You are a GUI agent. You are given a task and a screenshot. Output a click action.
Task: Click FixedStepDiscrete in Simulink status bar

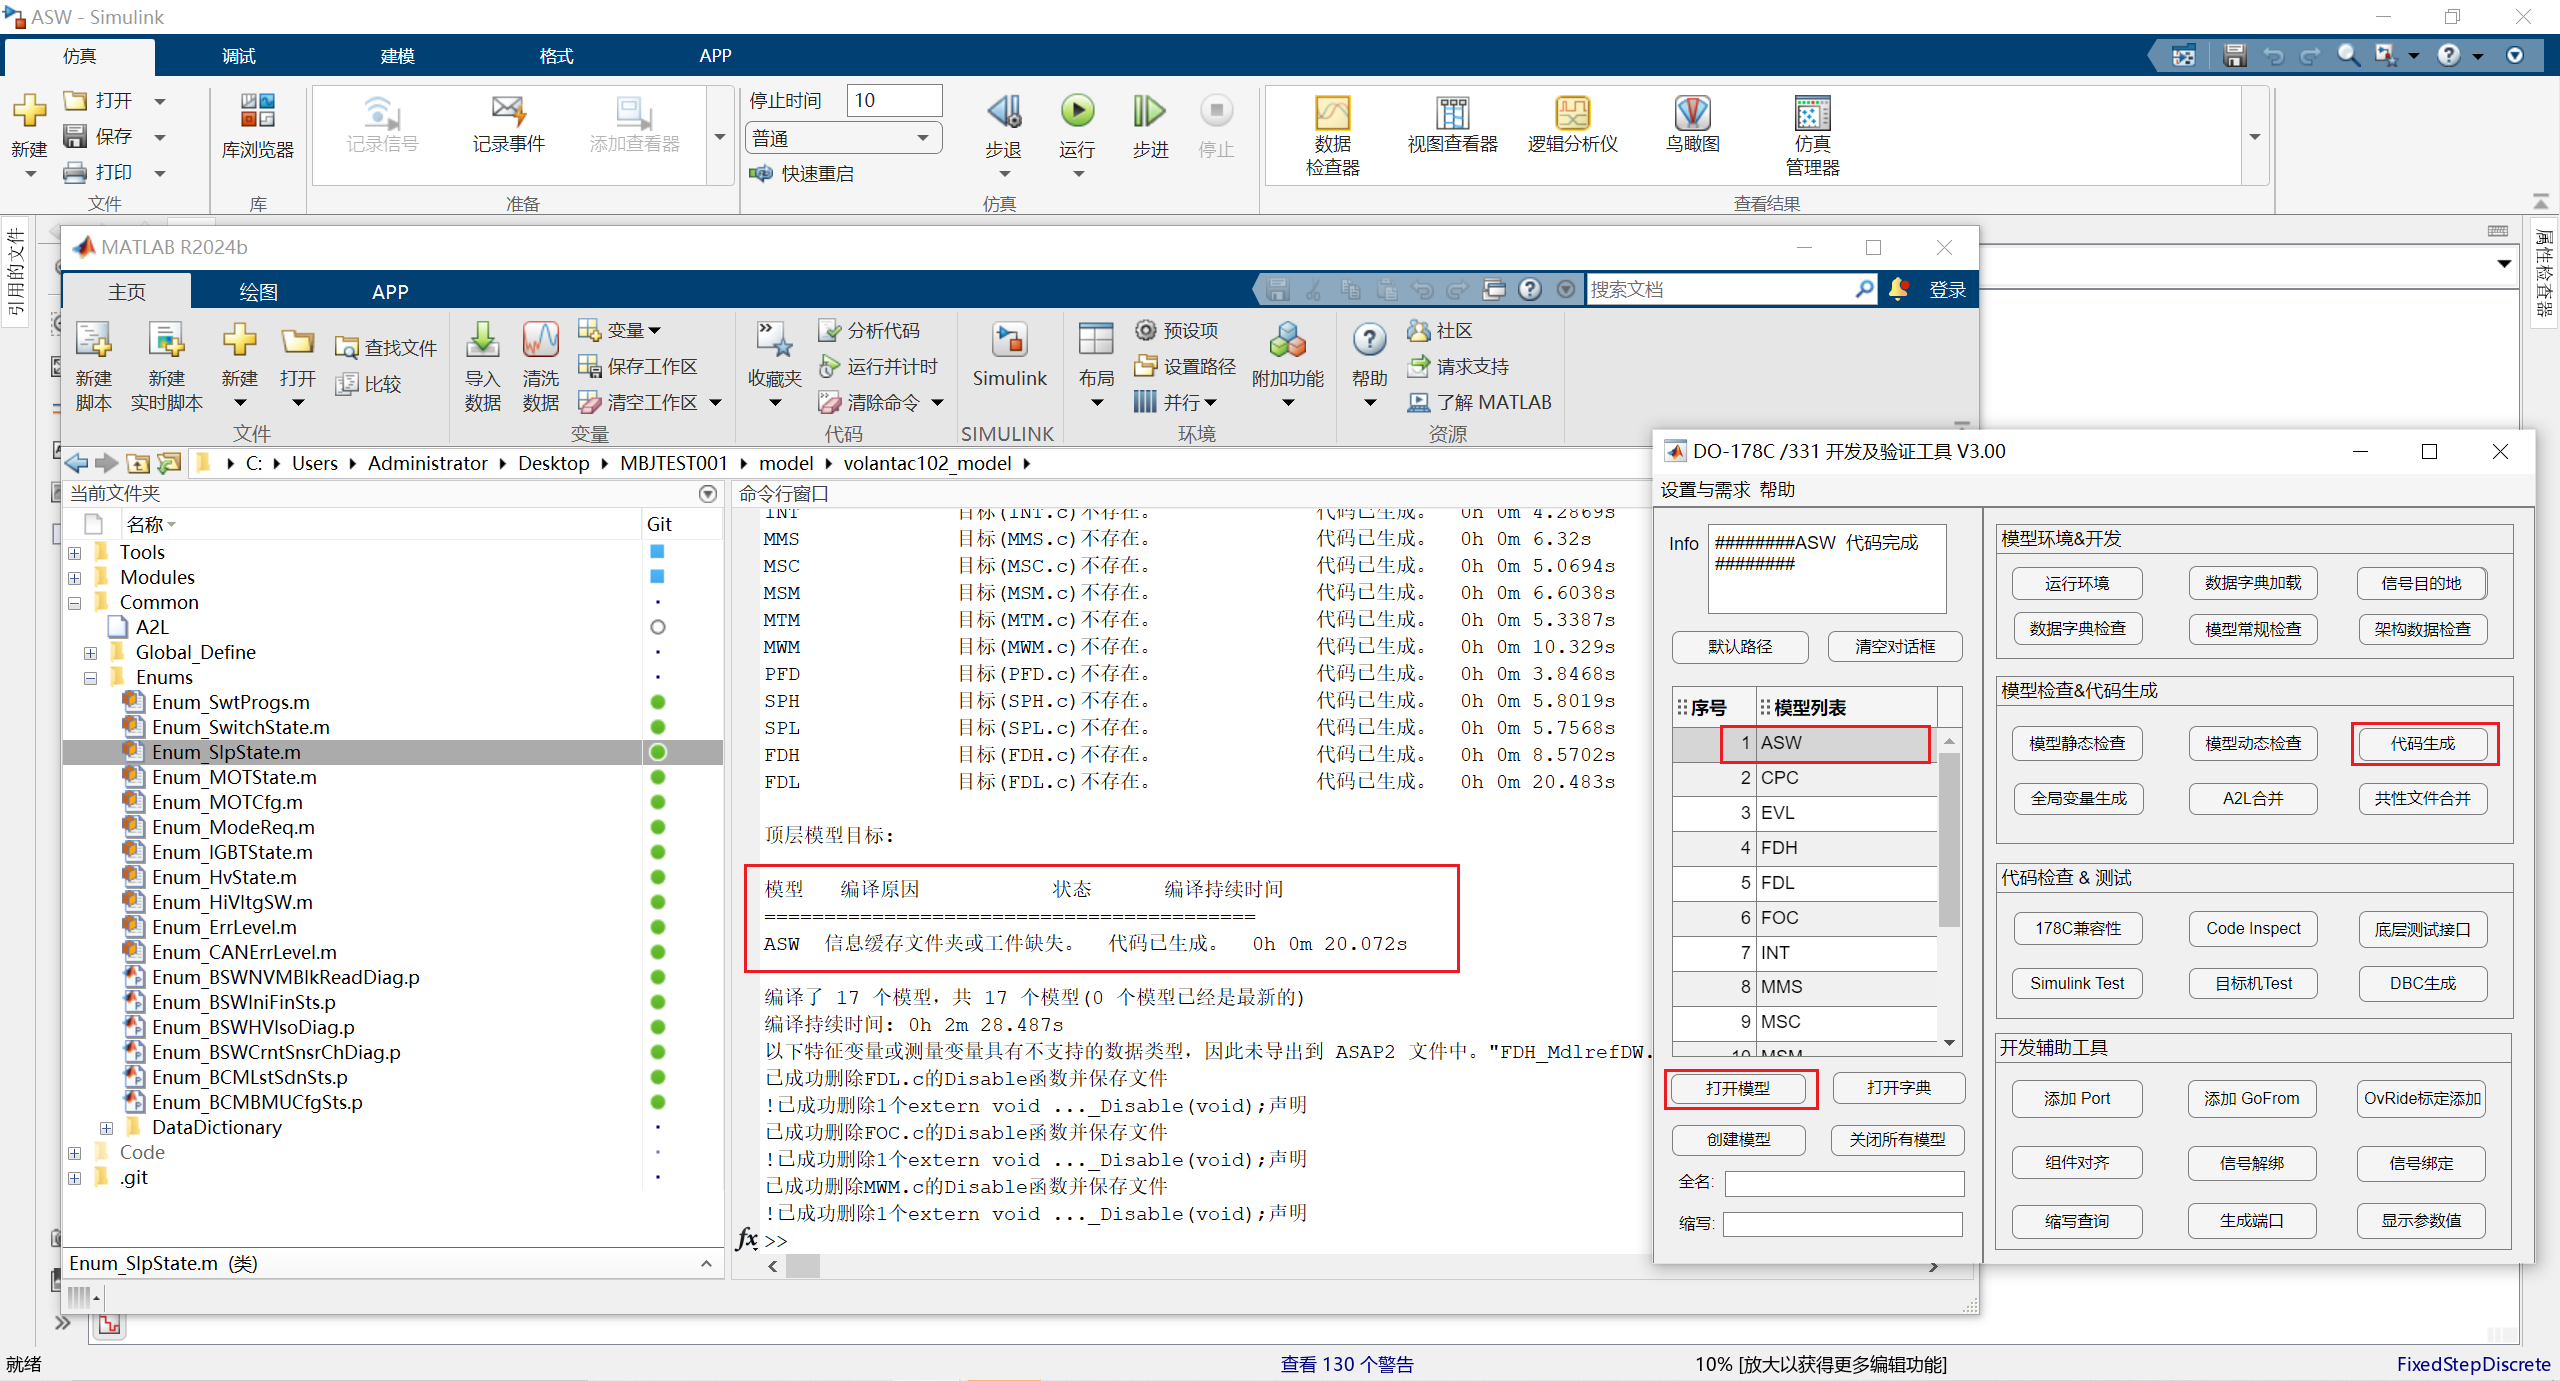pos(2473,1364)
